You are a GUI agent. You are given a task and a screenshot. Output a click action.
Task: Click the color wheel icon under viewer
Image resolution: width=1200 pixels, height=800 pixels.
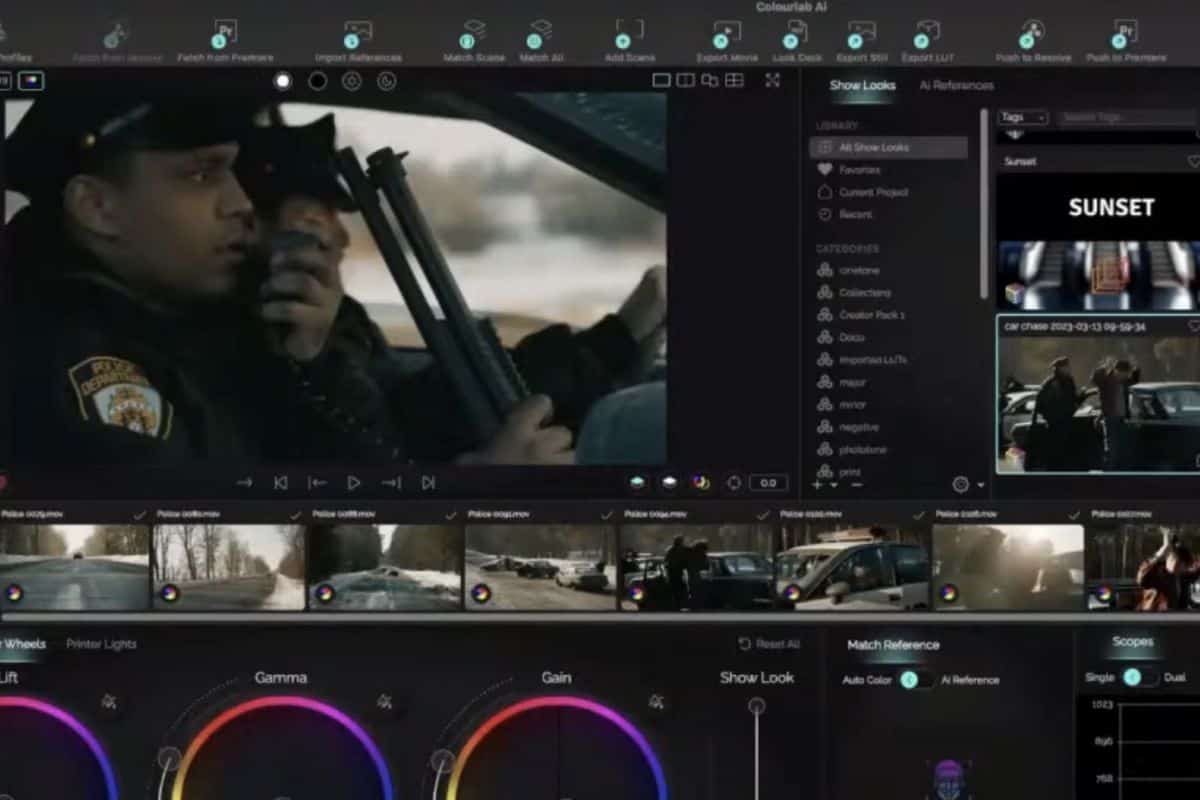point(701,482)
